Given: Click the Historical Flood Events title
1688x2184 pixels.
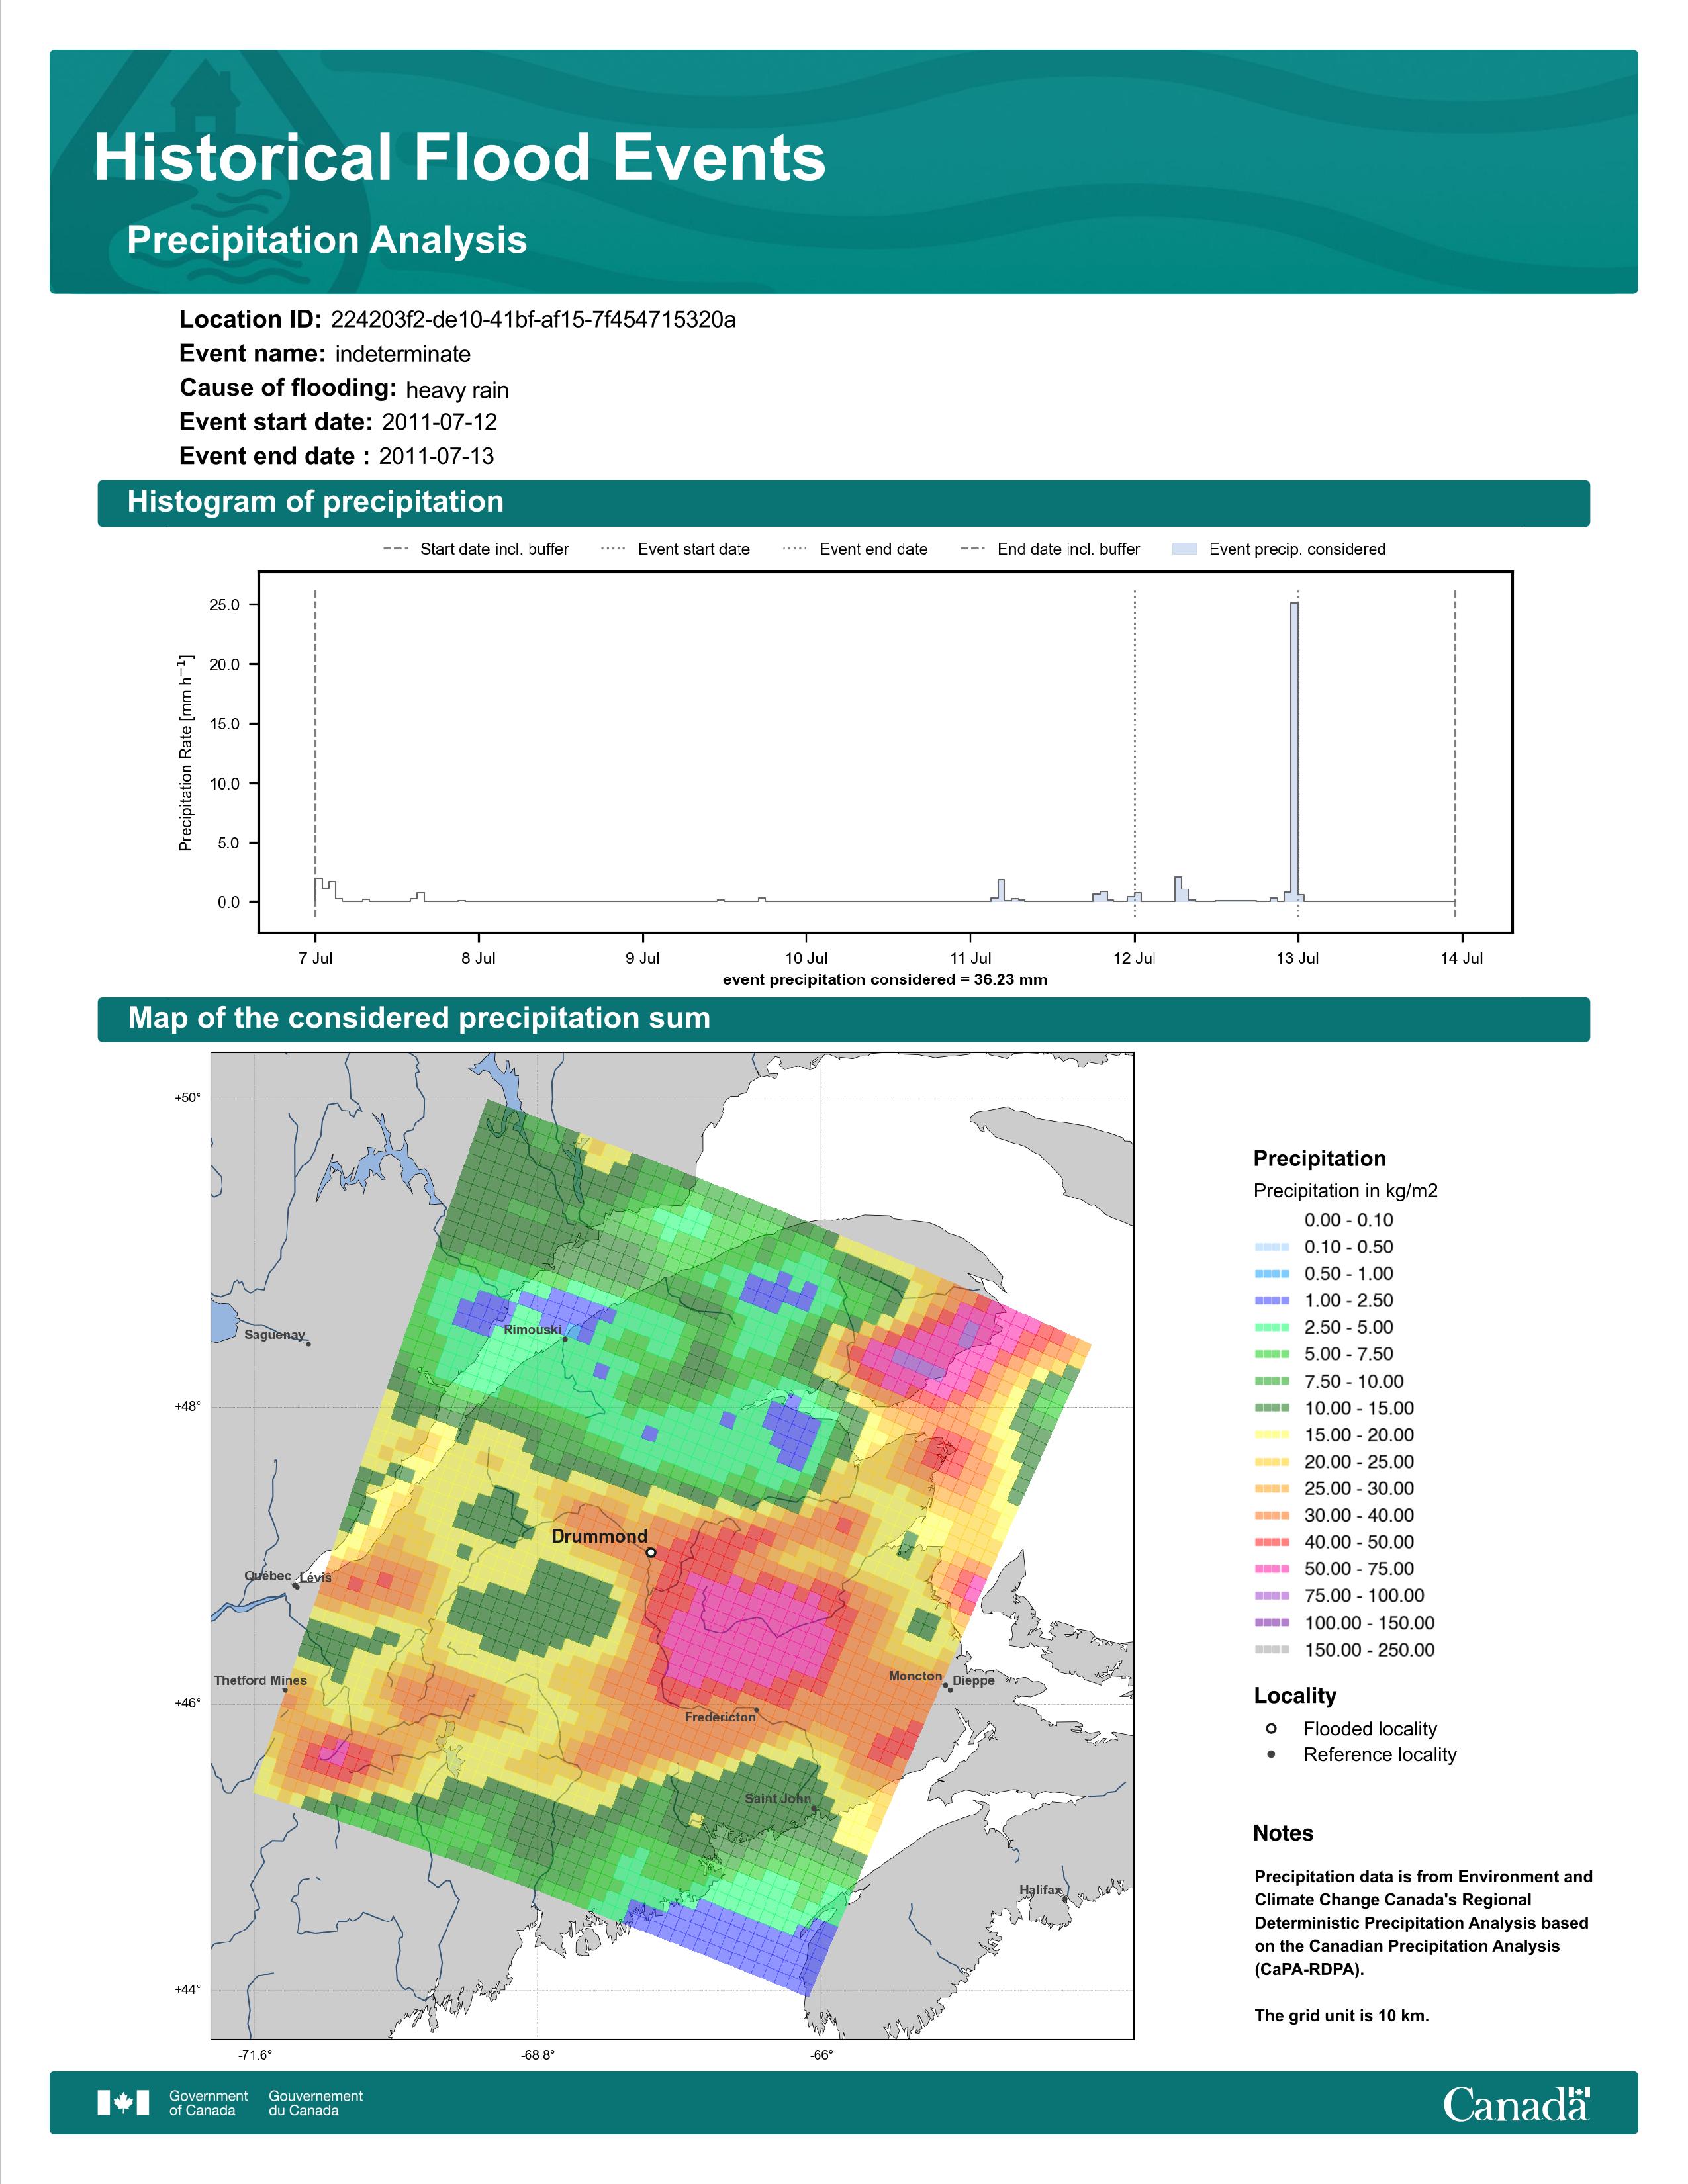Looking at the screenshot, I should tap(460, 158).
